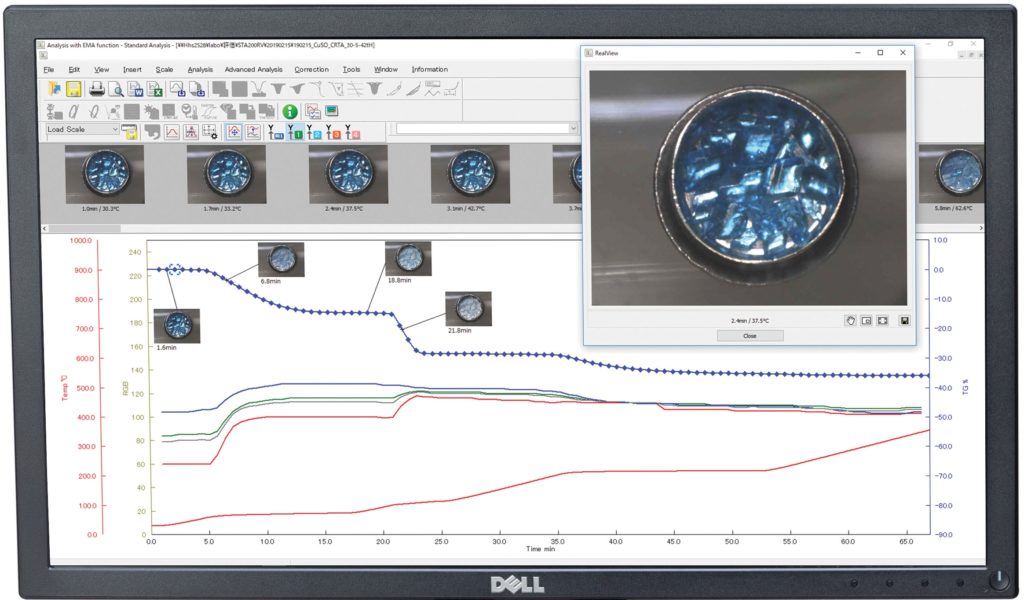Toggle the green Y-axis 1 button
Screen dimensions: 1024x600
coord(297,131)
